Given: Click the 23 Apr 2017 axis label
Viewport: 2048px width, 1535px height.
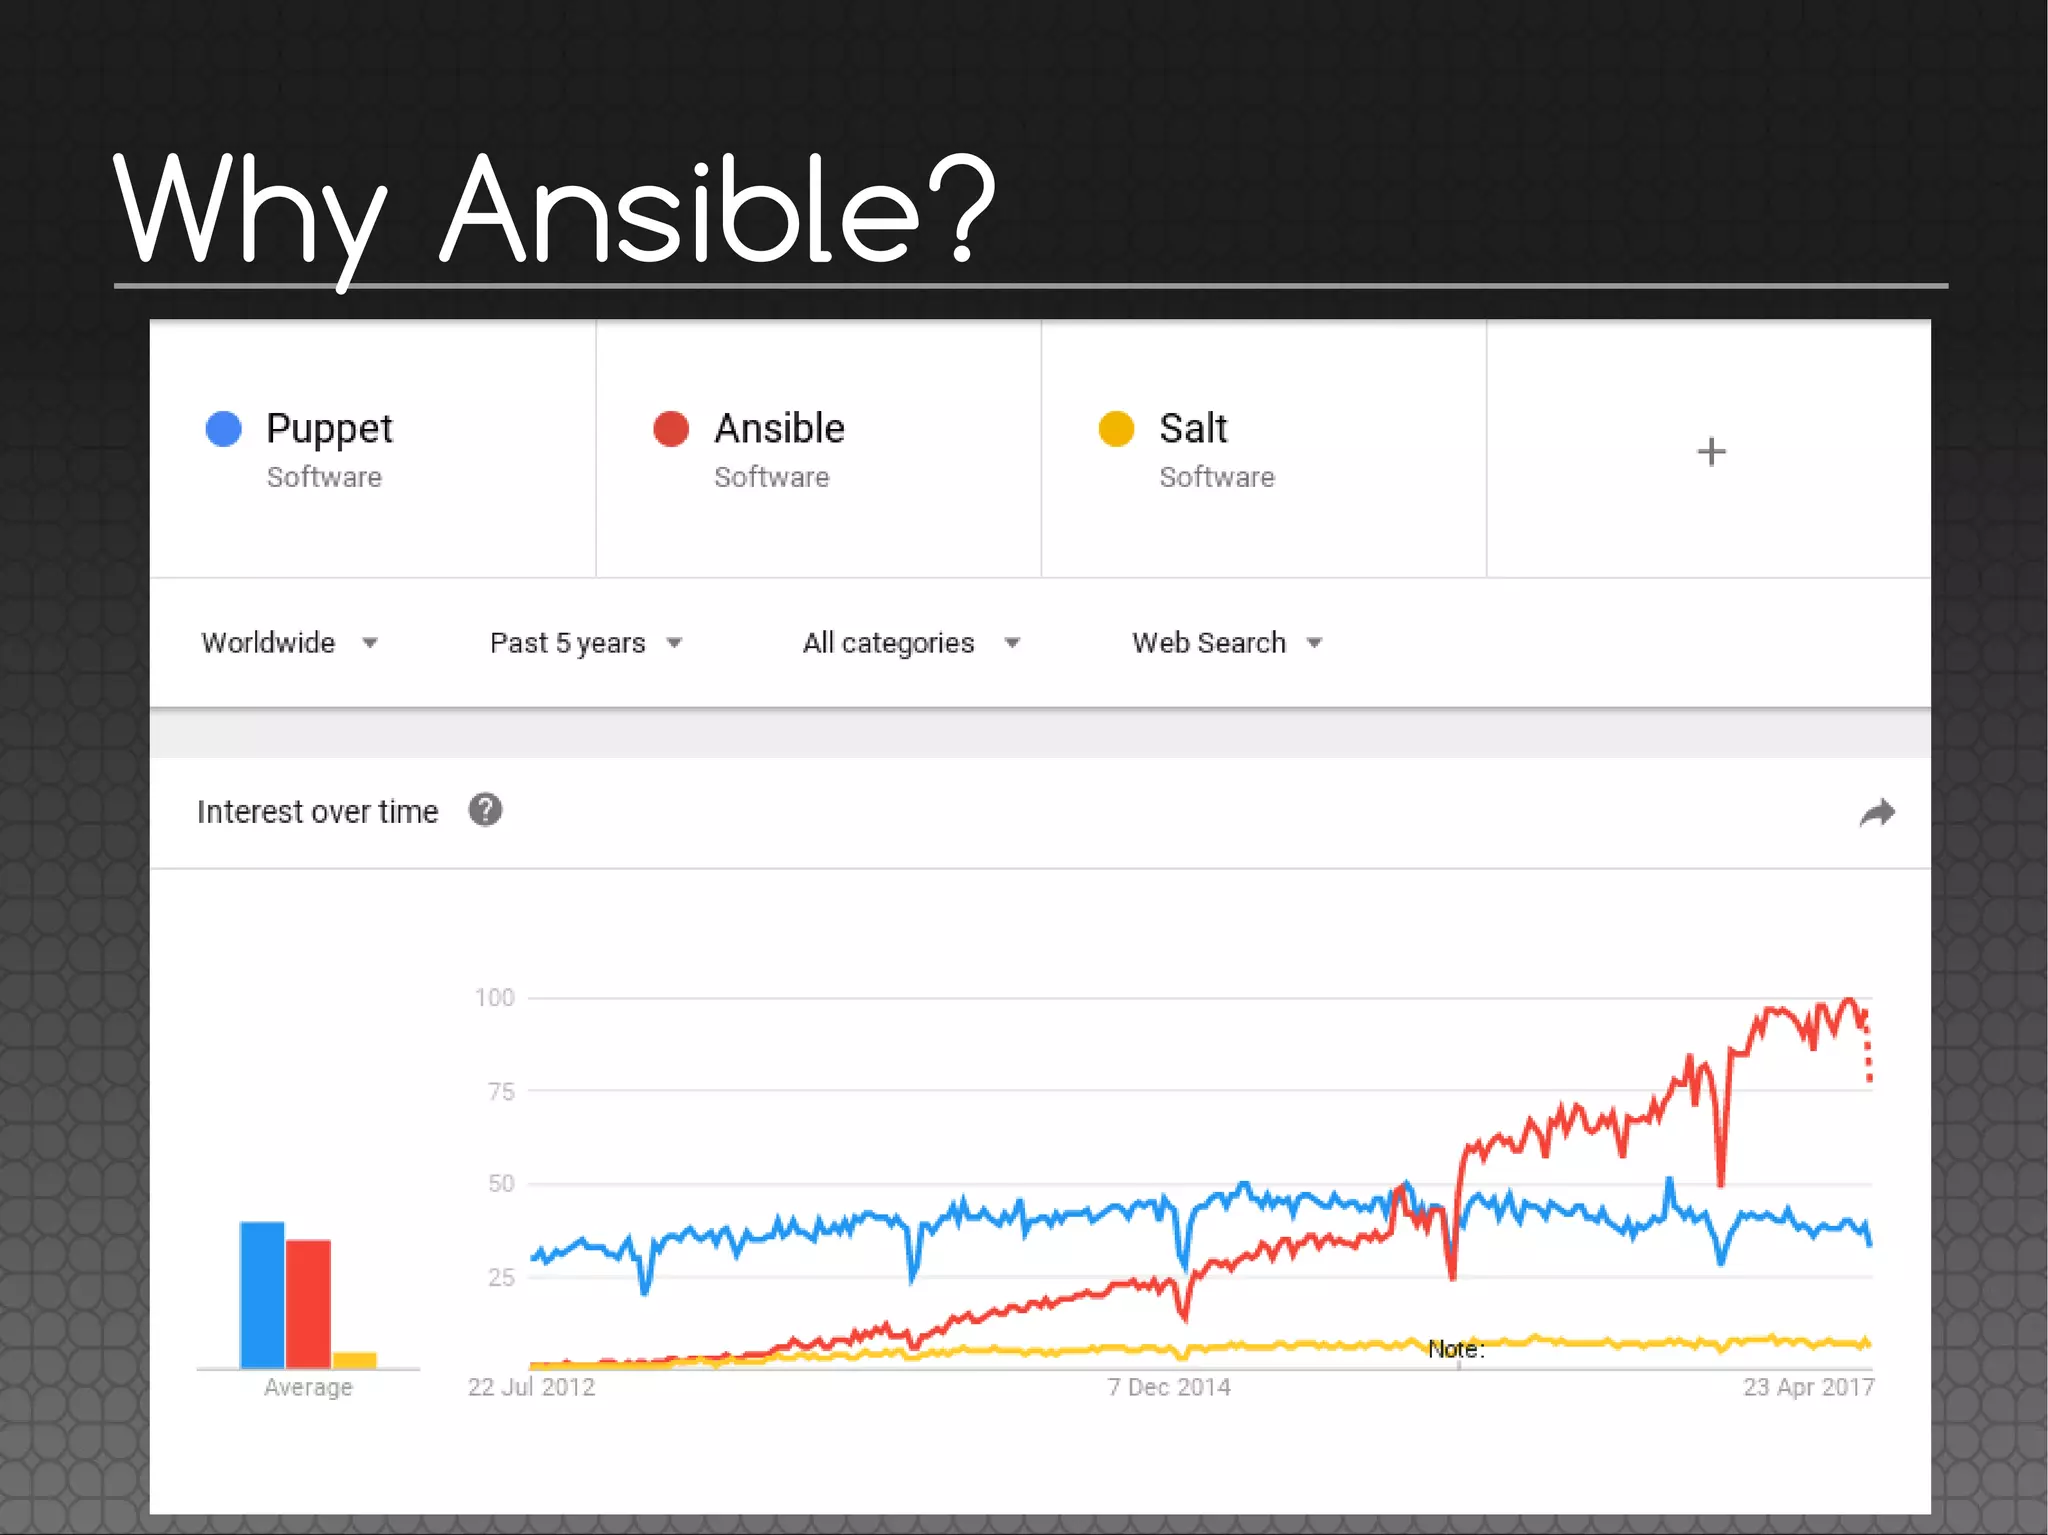Looking at the screenshot, I should click(x=1808, y=1387).
